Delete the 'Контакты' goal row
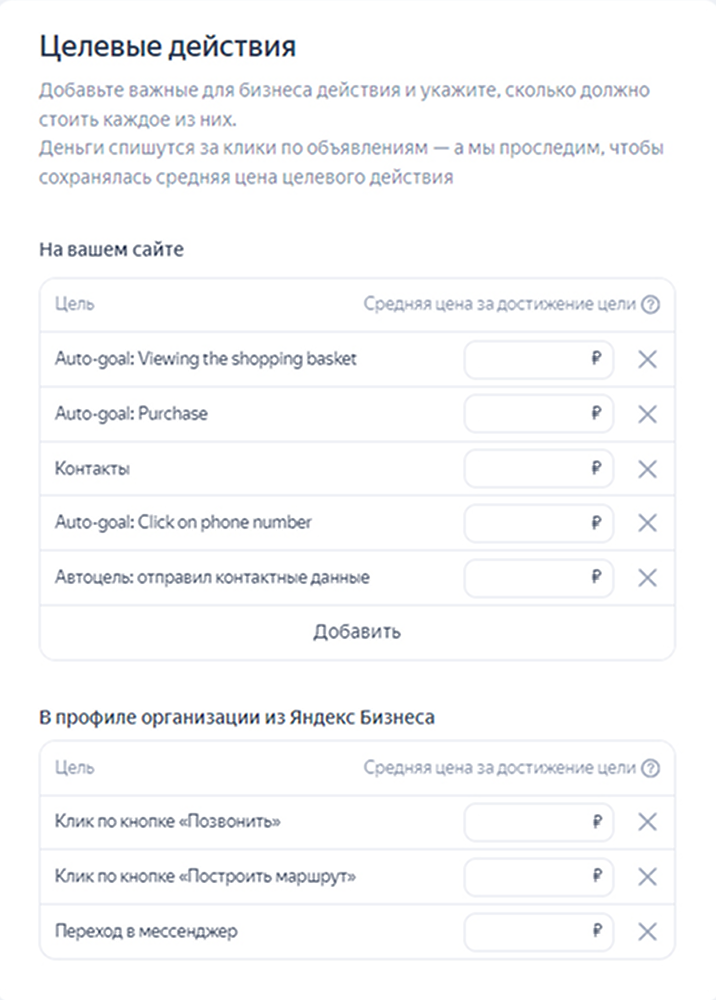Viewport: 716px width, 1000px height. (x=647, y=469)
